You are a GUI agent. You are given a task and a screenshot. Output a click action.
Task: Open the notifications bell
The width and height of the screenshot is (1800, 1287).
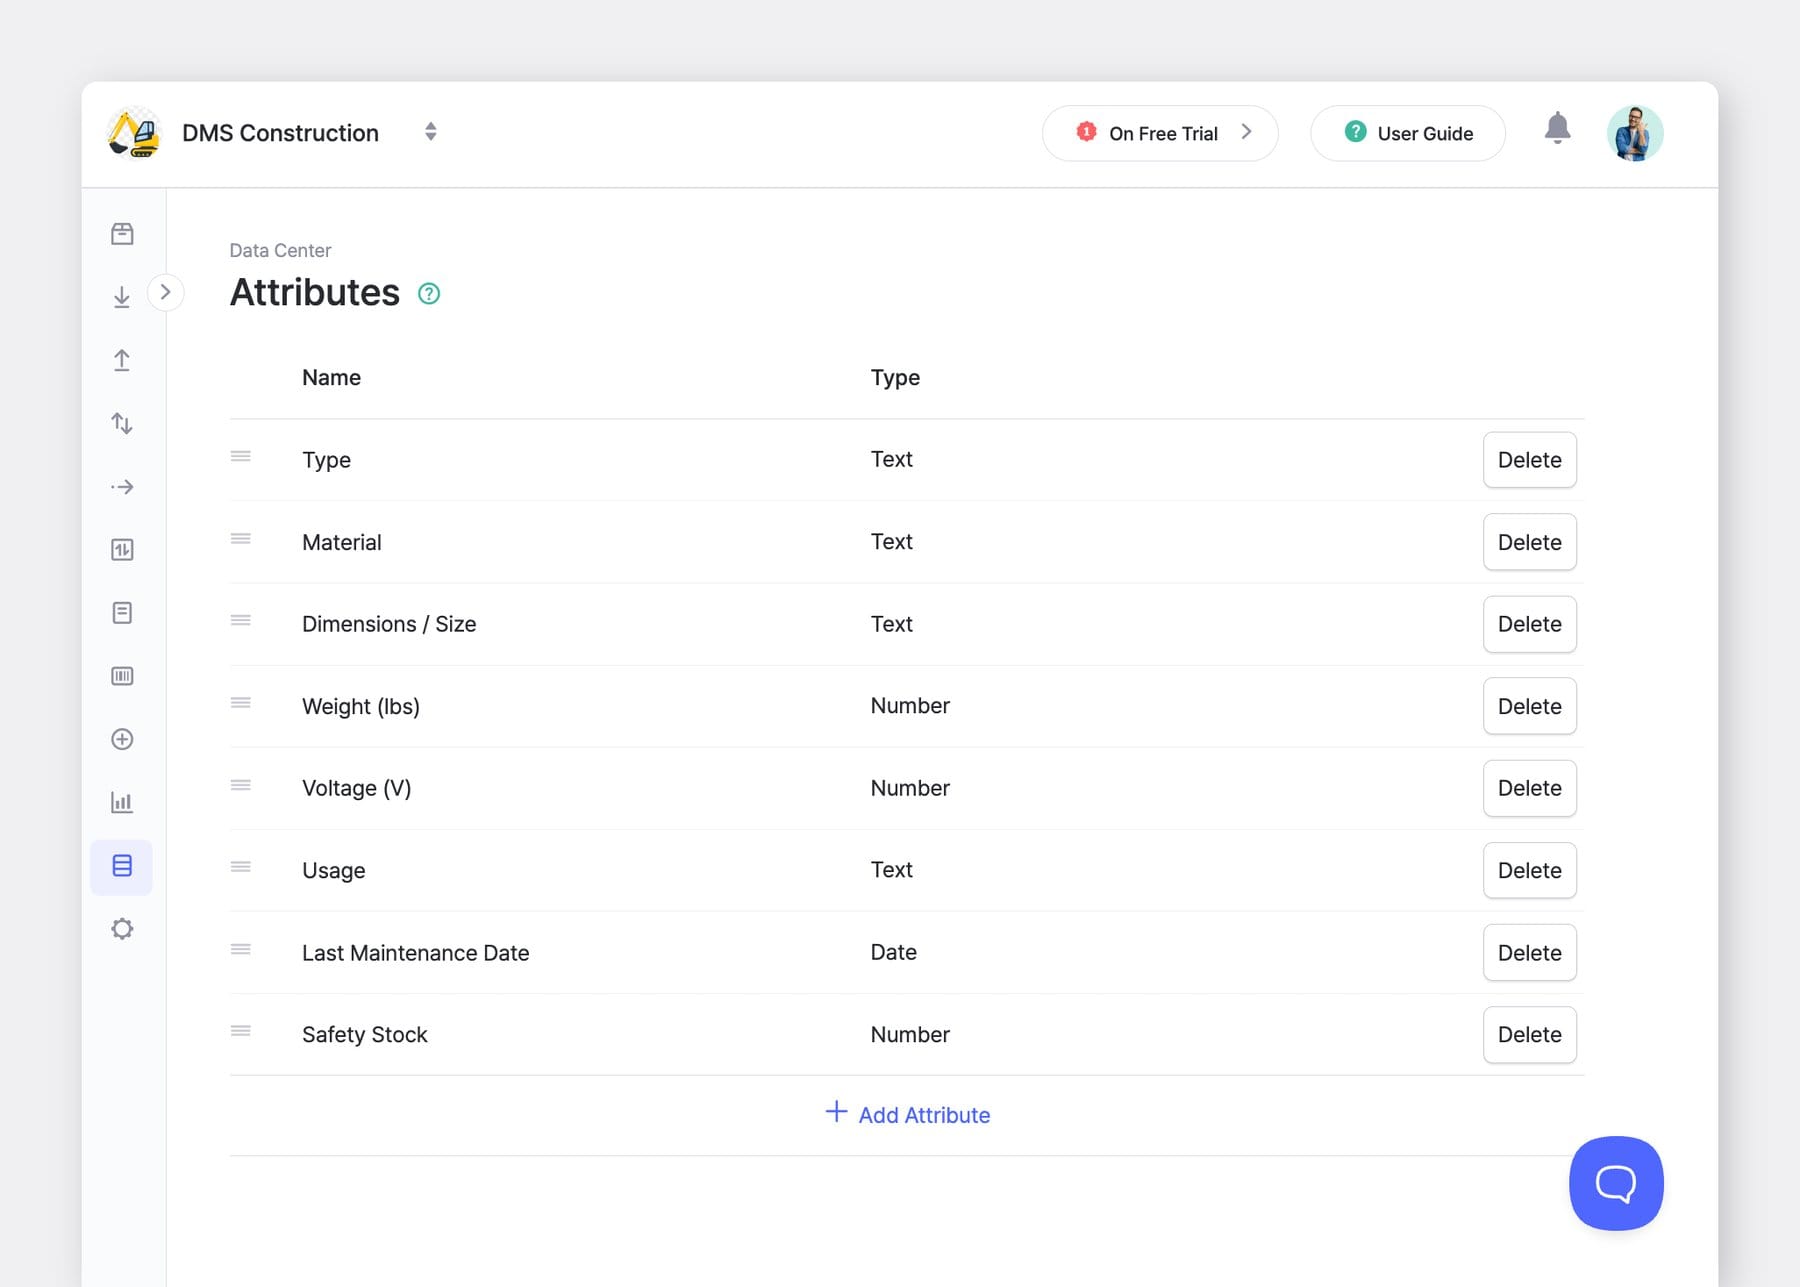(x=1557, y=130)
